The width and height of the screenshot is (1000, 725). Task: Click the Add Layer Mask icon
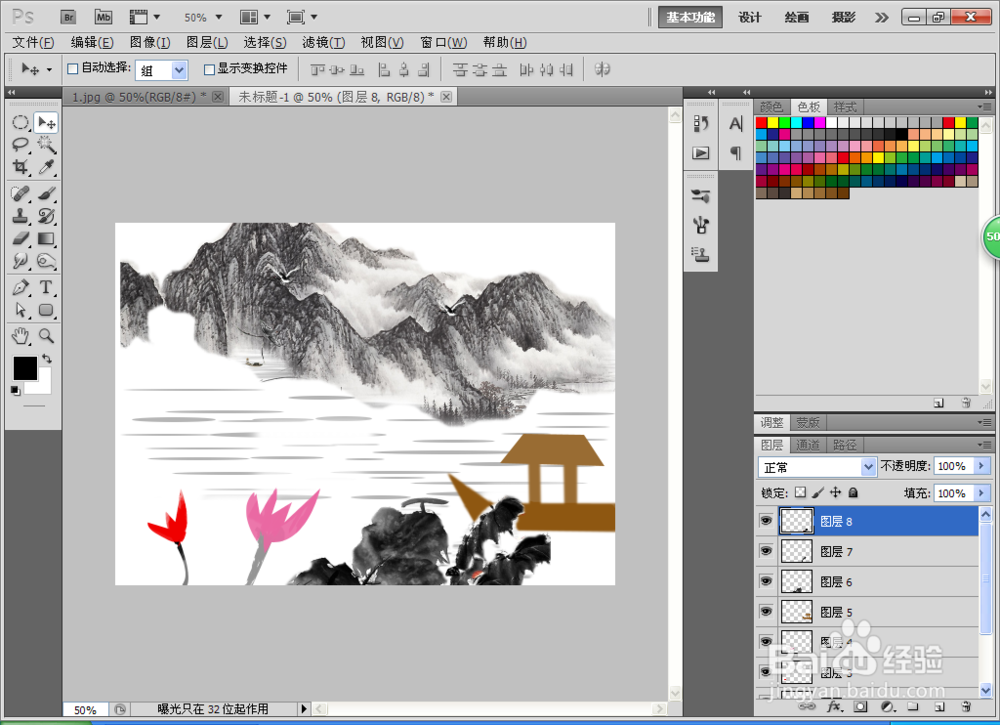860,707
